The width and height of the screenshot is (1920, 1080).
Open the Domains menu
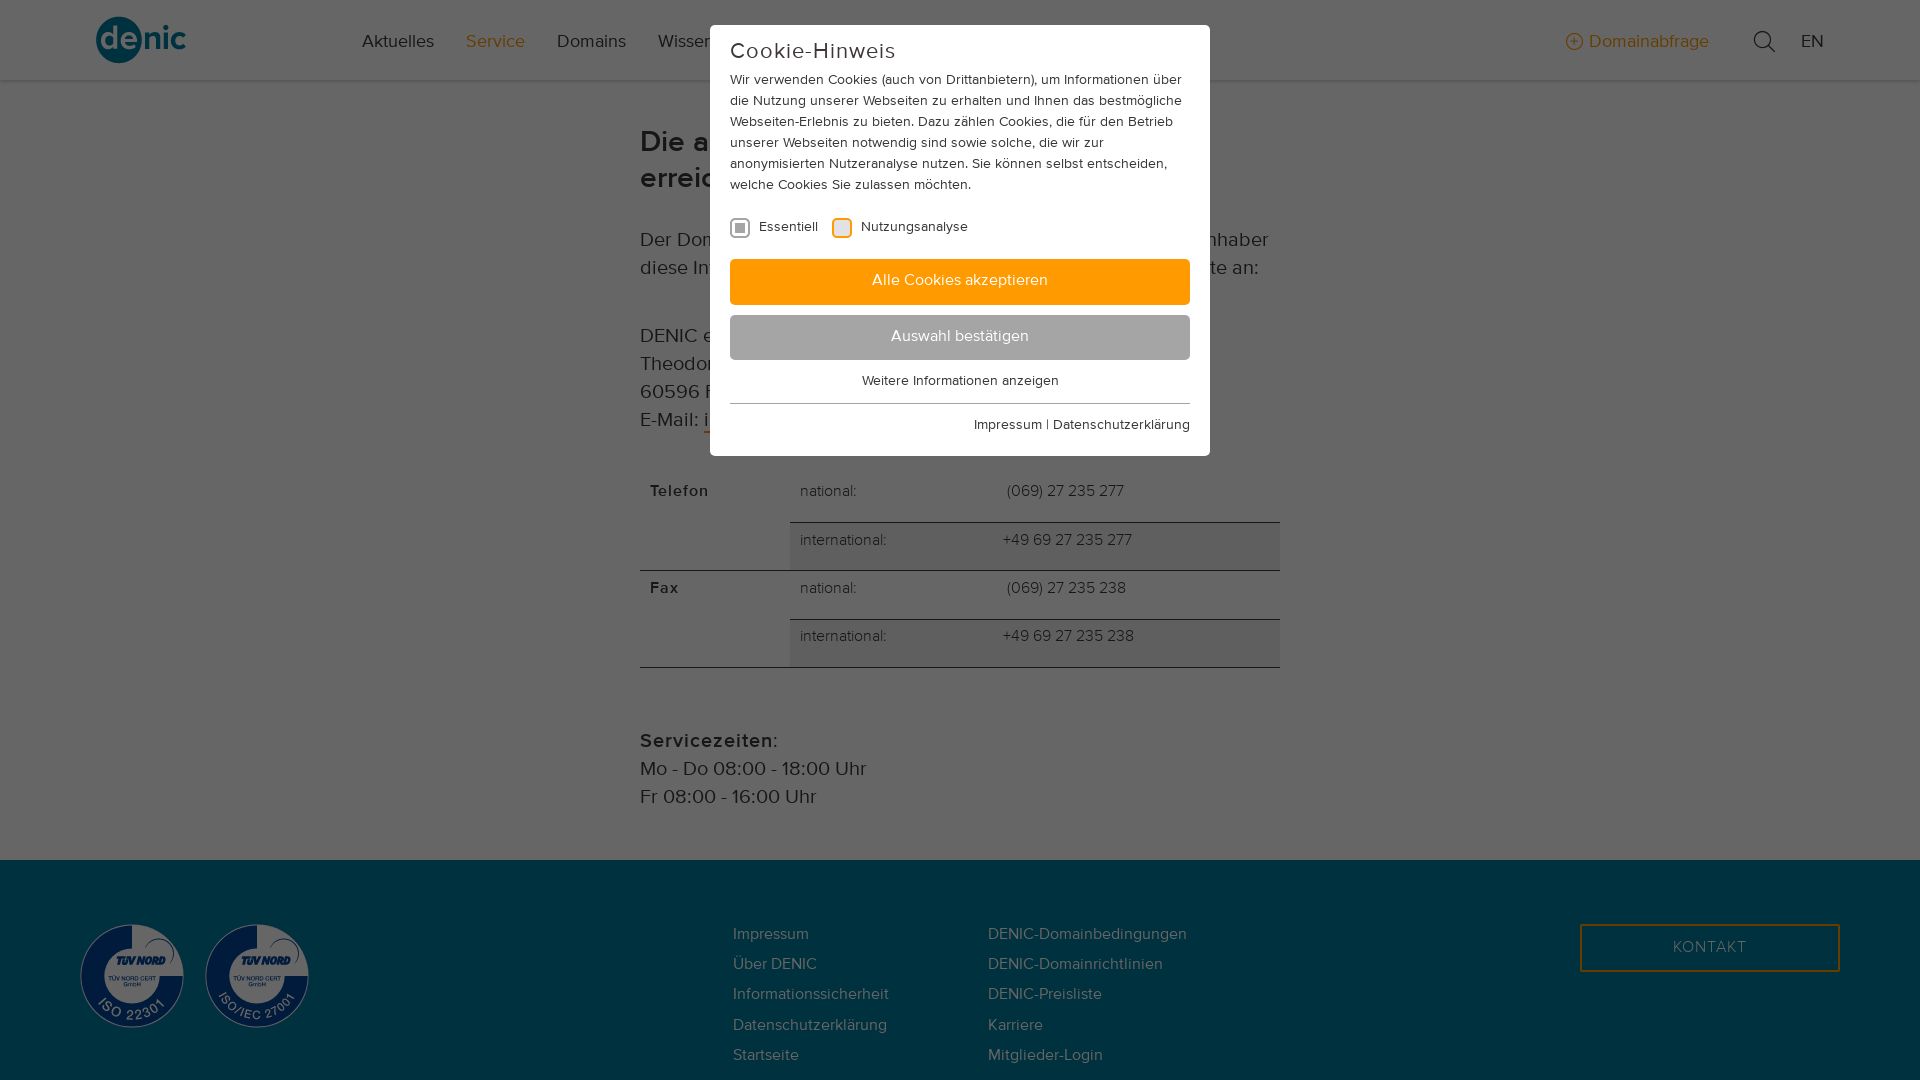(591, 42)
